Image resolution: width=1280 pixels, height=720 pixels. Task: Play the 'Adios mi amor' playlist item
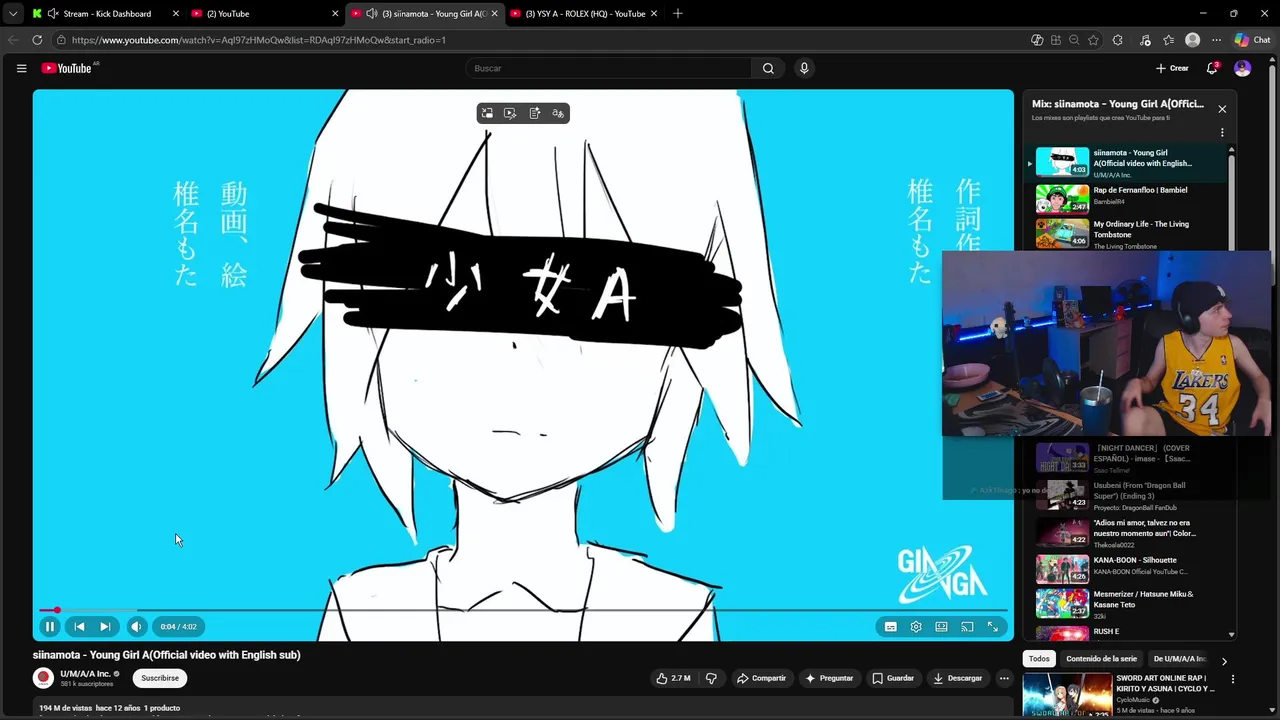click(x=1128, y=531)
